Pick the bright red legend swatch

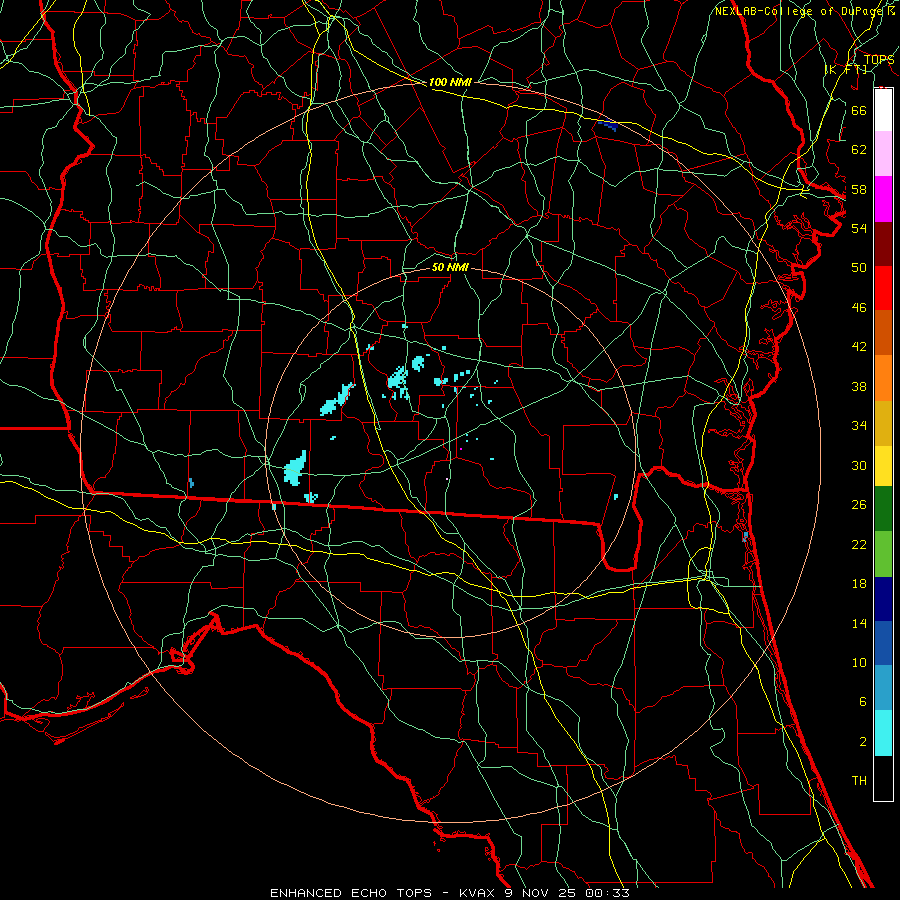(883, 288)
